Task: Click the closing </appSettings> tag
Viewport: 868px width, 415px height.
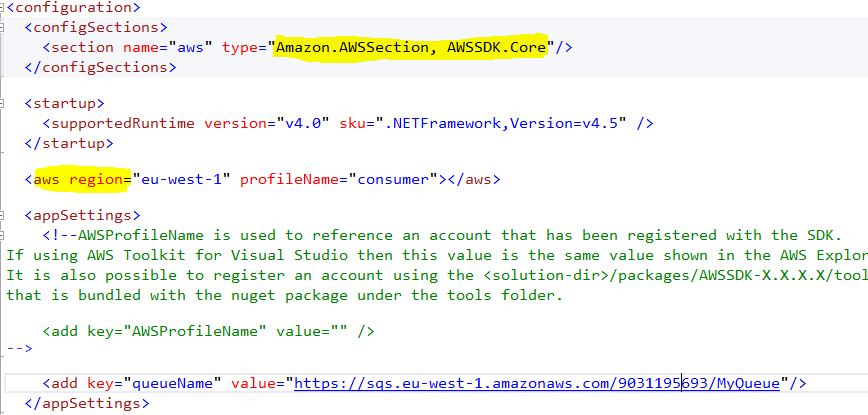Action: [87, 403]
